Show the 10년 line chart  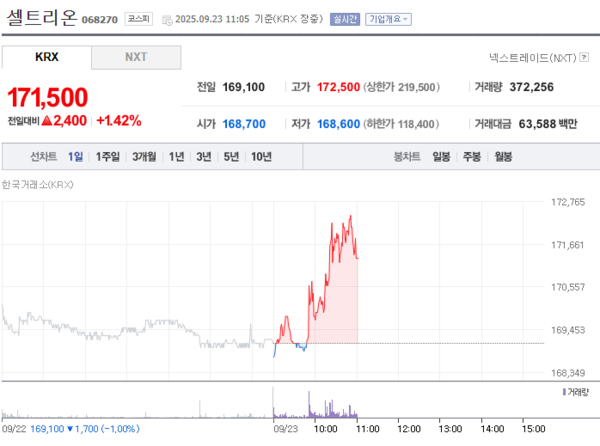261,156
